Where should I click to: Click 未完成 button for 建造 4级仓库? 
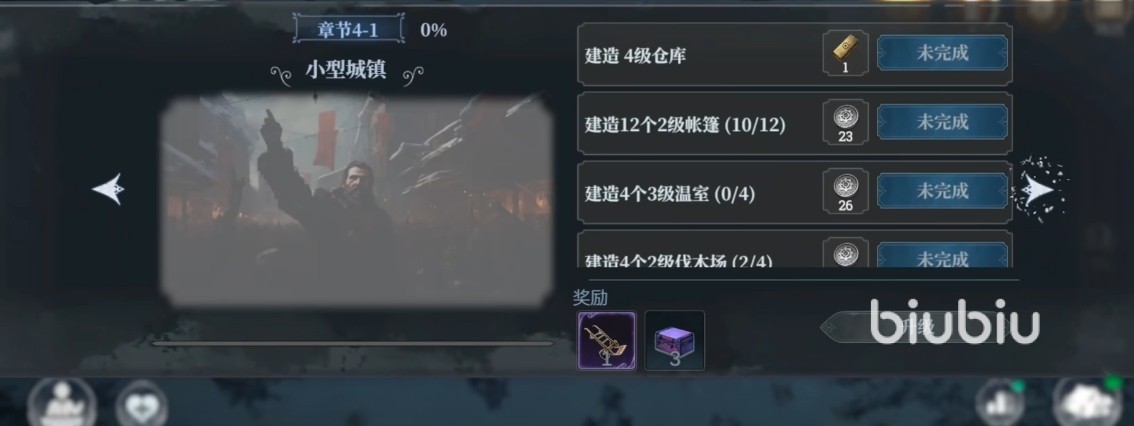pyautogui.click(x=942, y=53)
